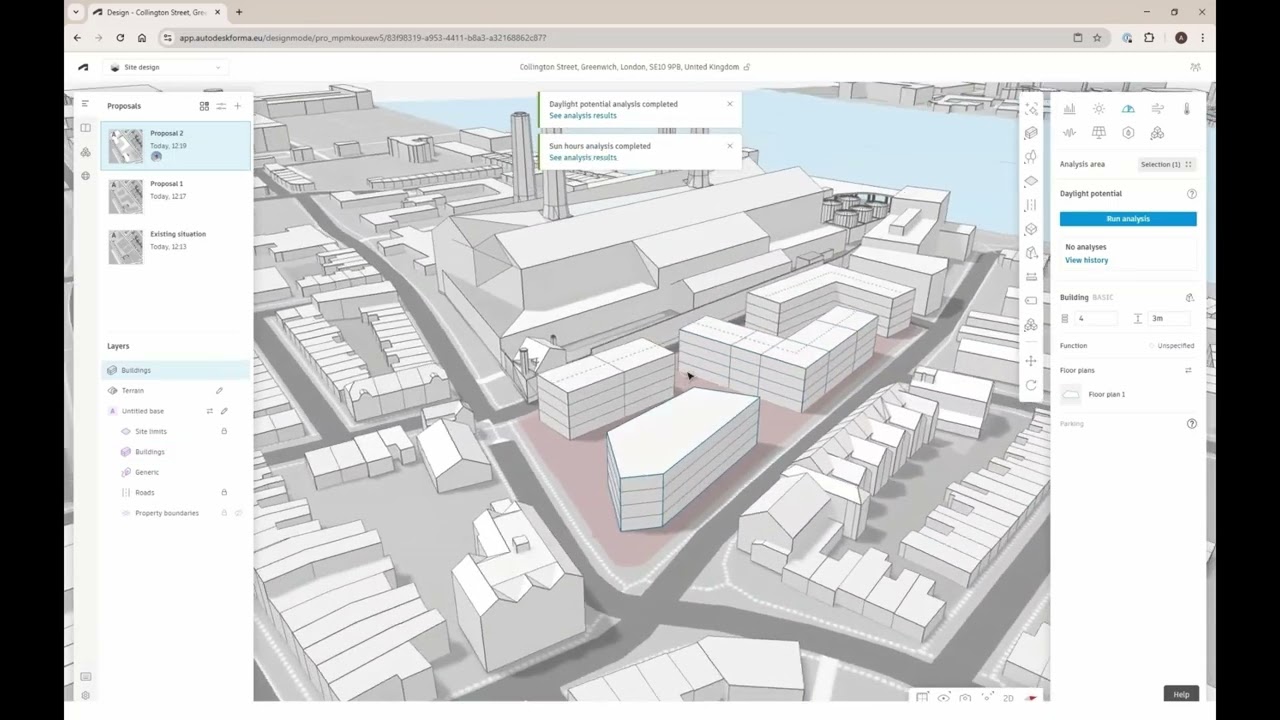This screenshot has width=1280, height=720.
Task: Bookmark this page with star icon
Action: [x=1097, y=38]
